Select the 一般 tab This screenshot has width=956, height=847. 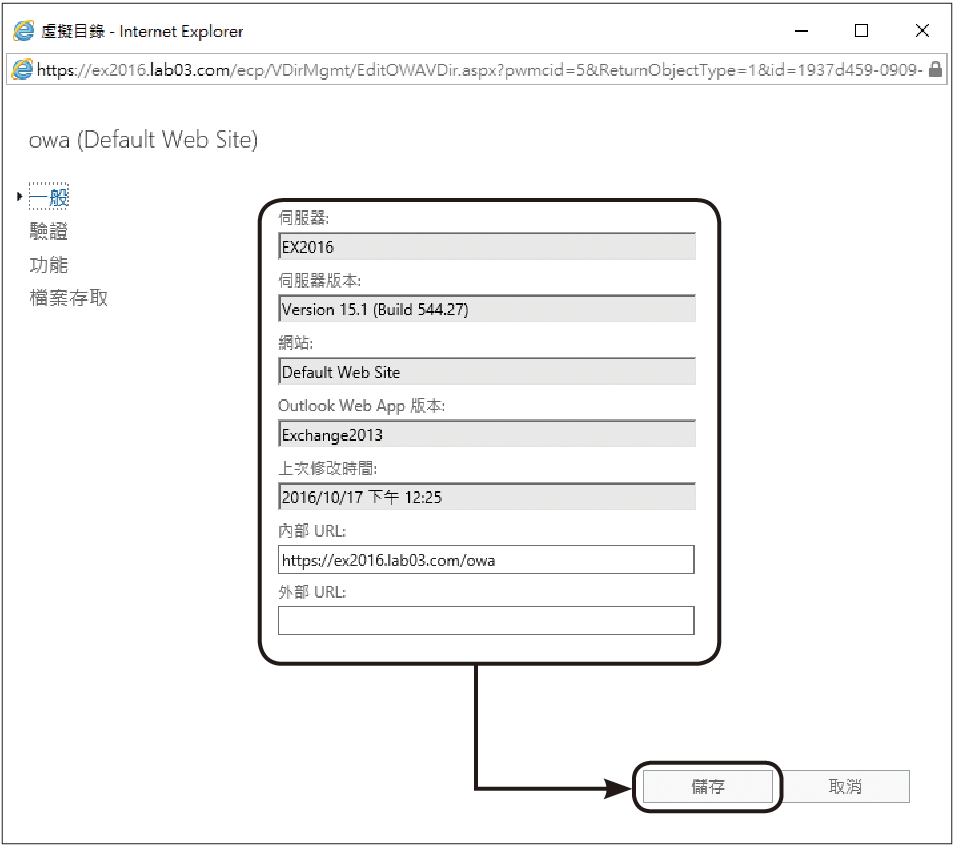point(49,197)
